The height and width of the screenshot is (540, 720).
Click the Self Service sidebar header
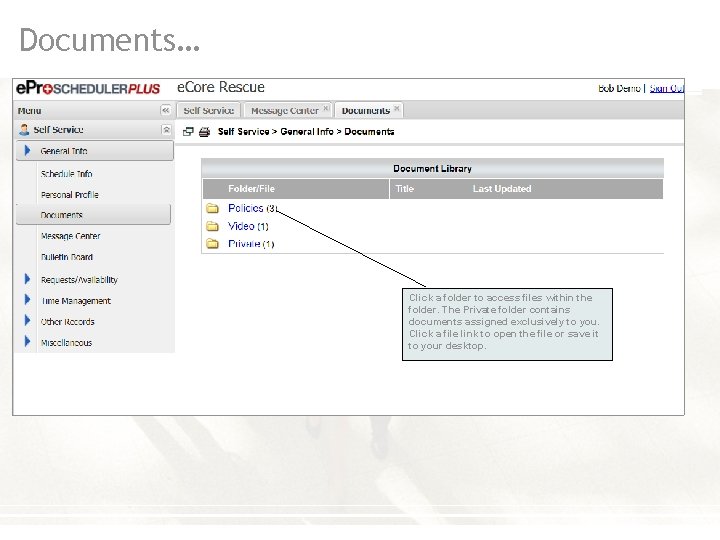coord(95,129)
